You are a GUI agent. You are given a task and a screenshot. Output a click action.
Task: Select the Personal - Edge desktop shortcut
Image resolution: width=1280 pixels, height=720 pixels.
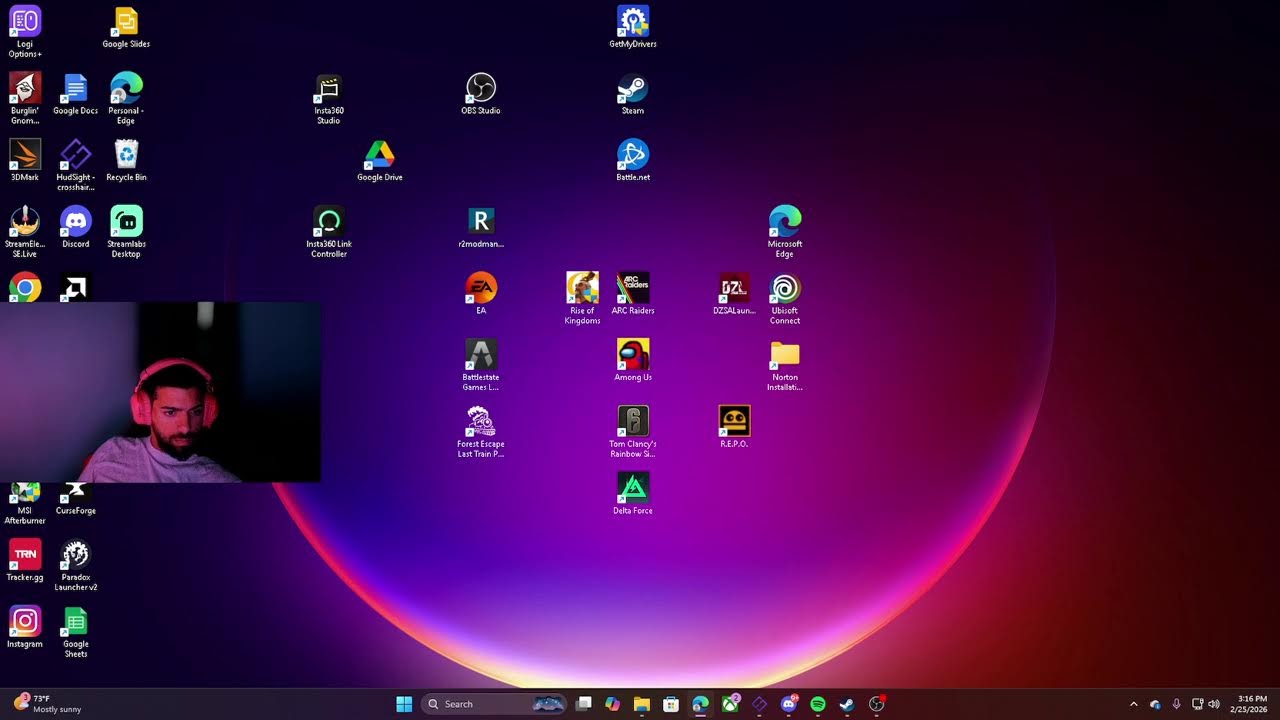pos(126,98)
